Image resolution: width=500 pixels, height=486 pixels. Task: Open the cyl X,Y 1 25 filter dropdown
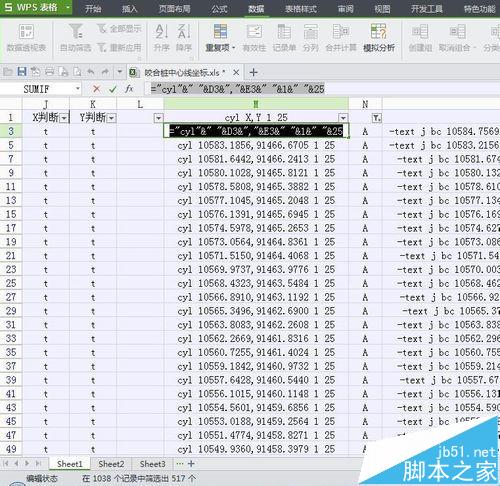(343, 118)
